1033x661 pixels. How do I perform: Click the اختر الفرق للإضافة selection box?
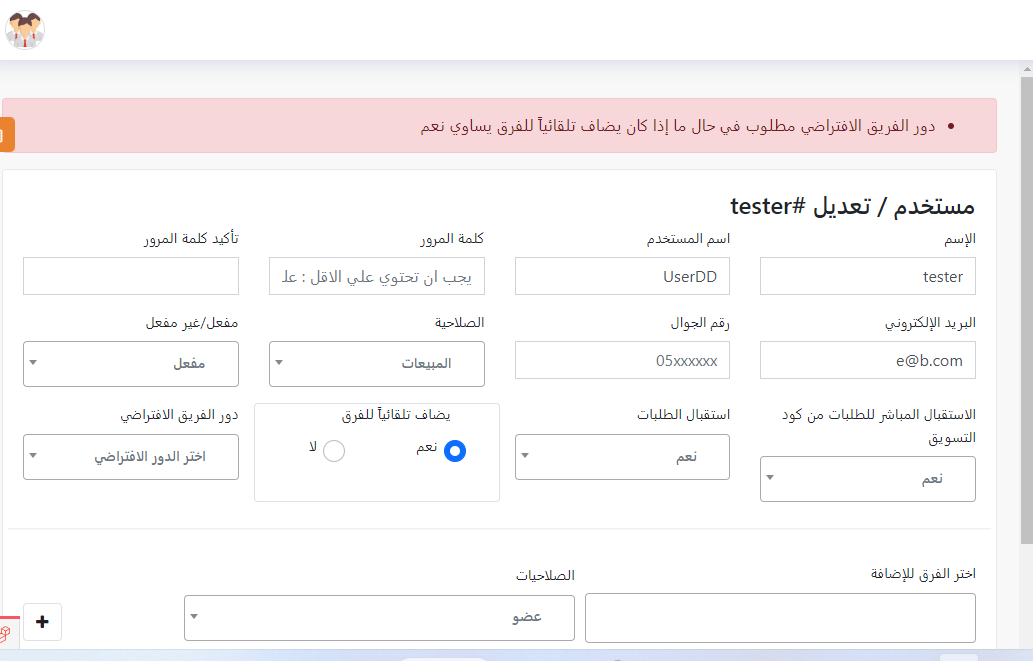(780, 617)
